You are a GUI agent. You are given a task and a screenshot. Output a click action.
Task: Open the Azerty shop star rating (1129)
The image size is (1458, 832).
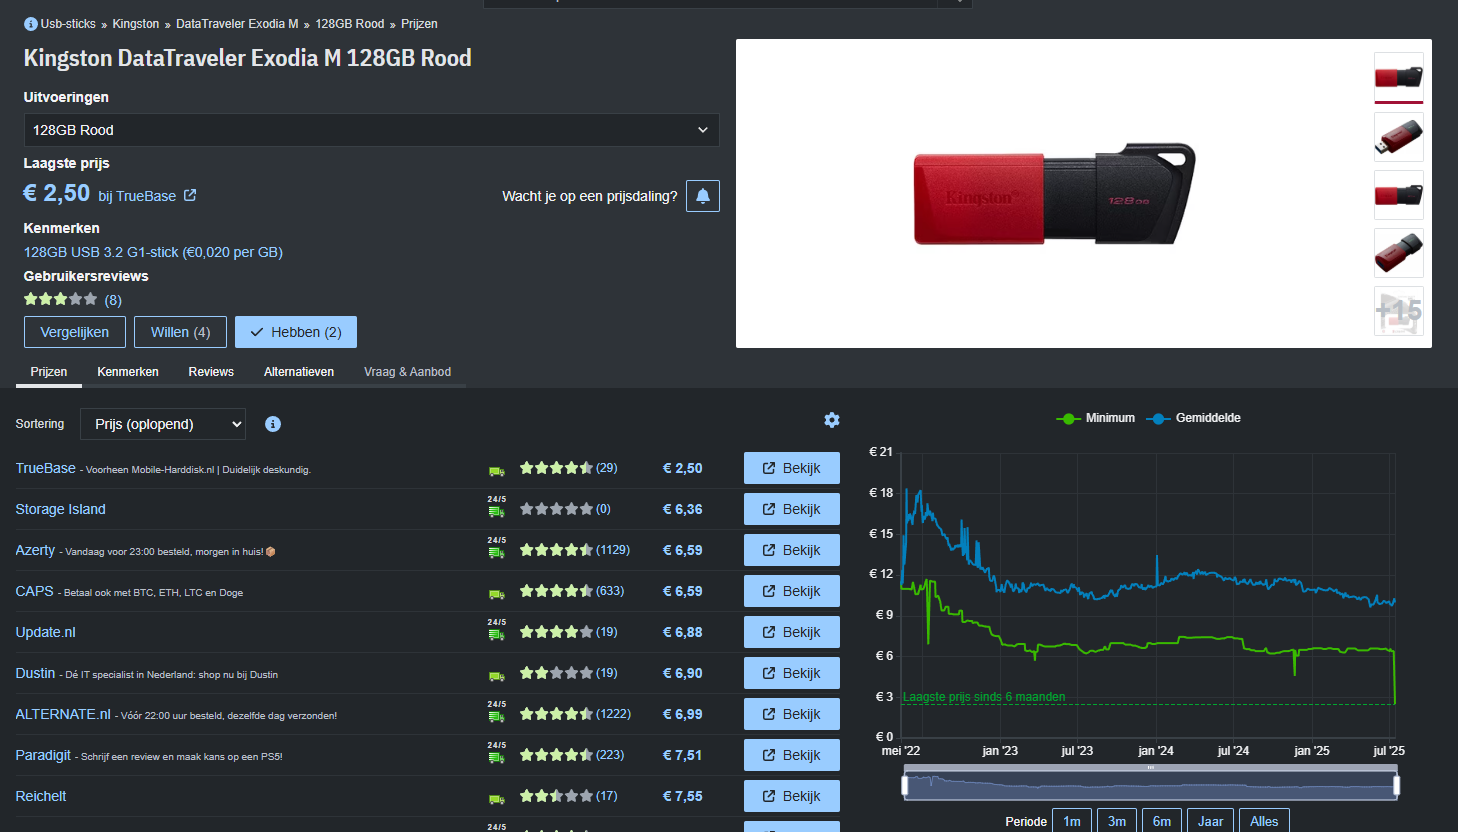click(575, 550)
